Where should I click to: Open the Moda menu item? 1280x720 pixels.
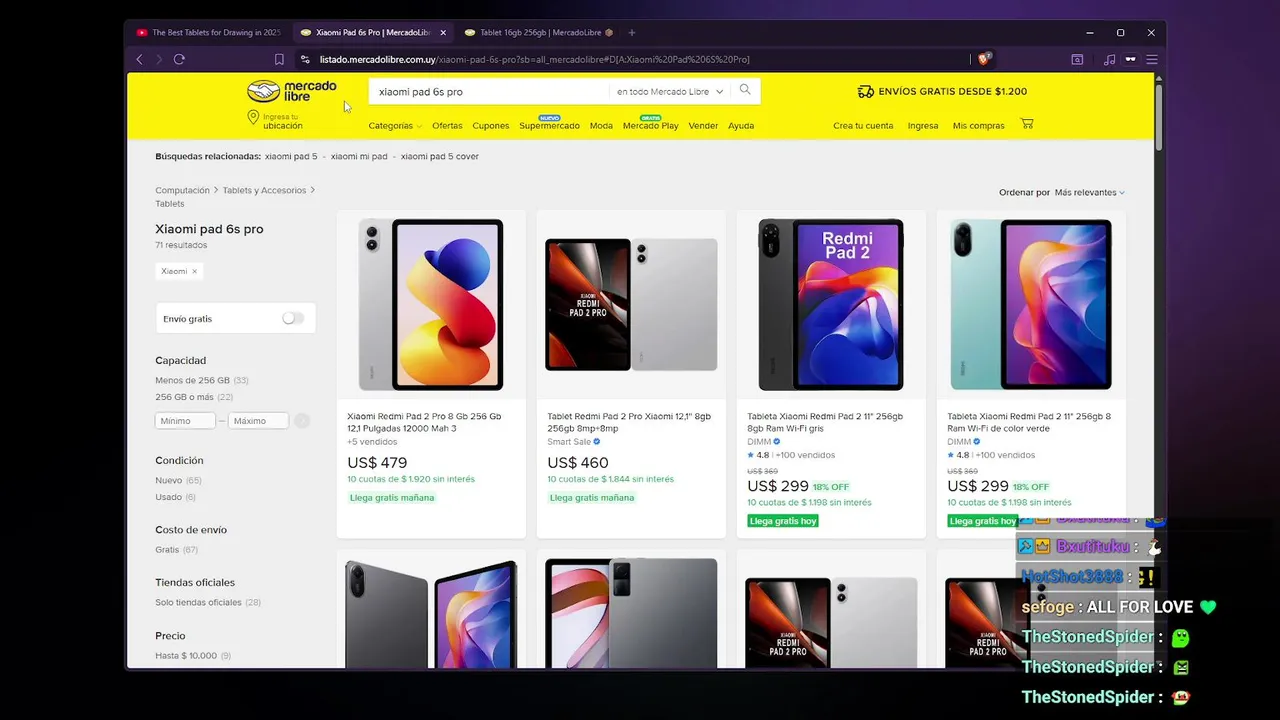pos(601,126)
